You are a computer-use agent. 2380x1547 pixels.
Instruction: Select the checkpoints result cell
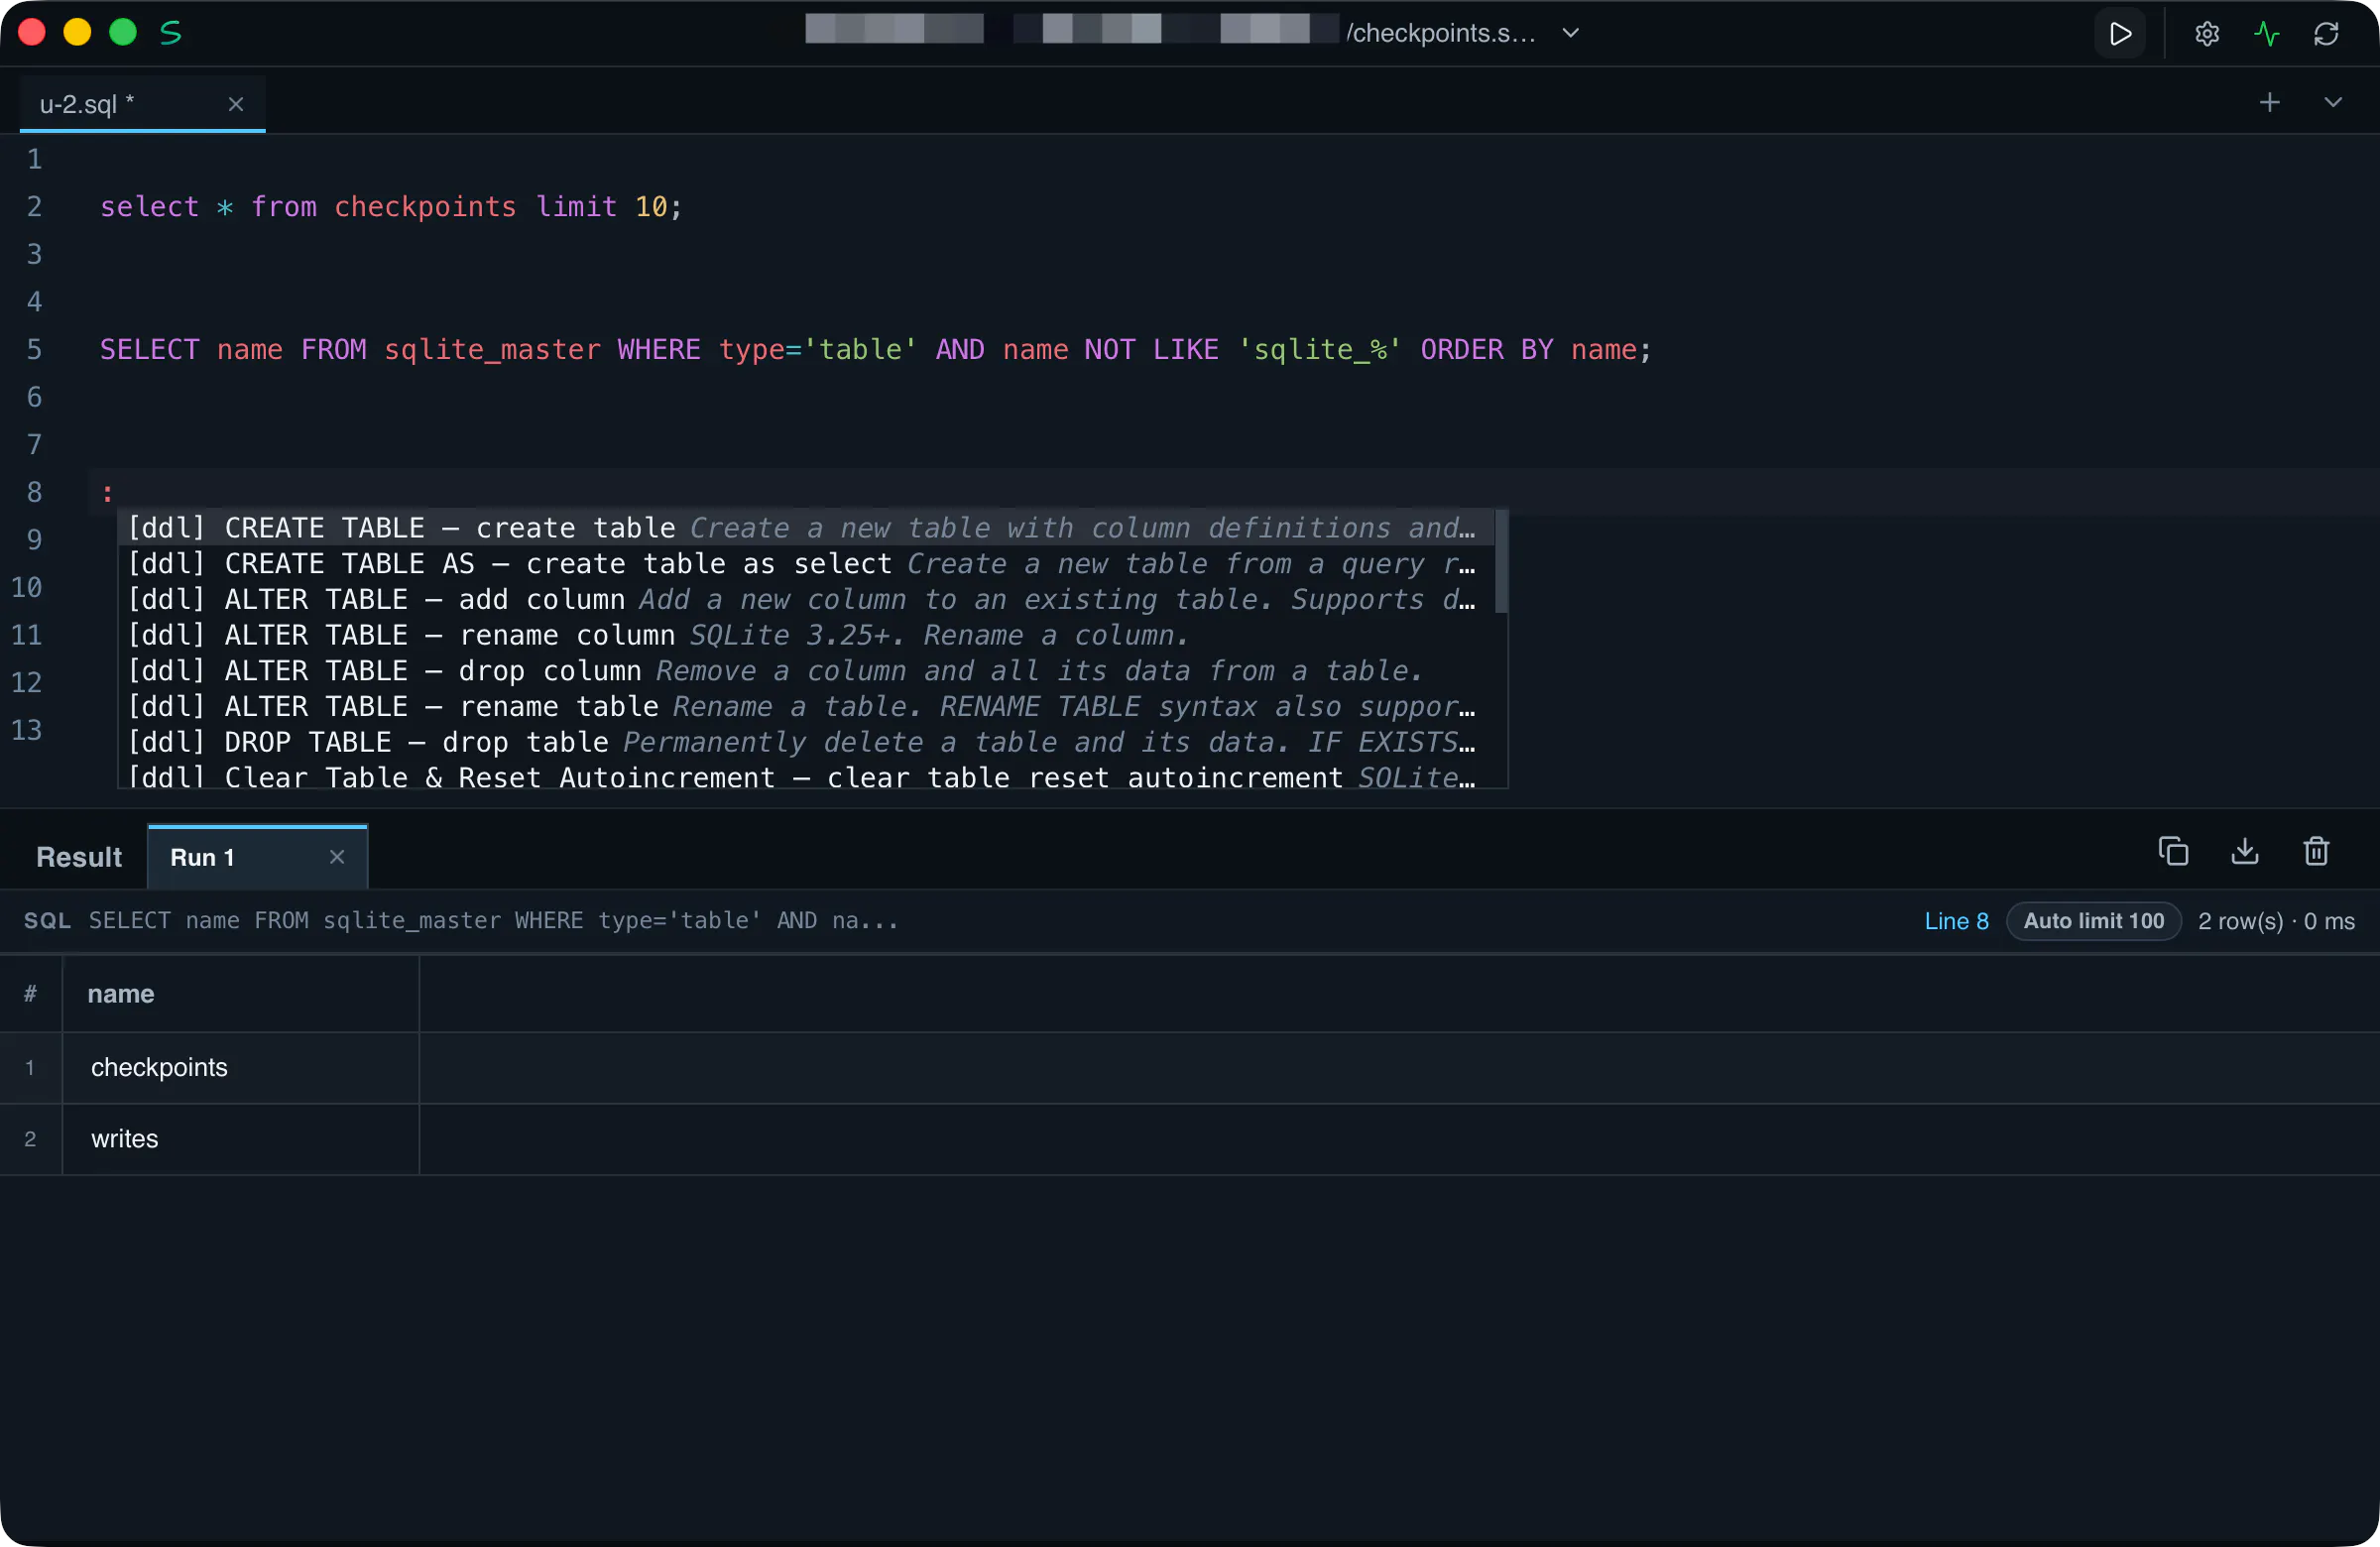tap(241, 1068)
